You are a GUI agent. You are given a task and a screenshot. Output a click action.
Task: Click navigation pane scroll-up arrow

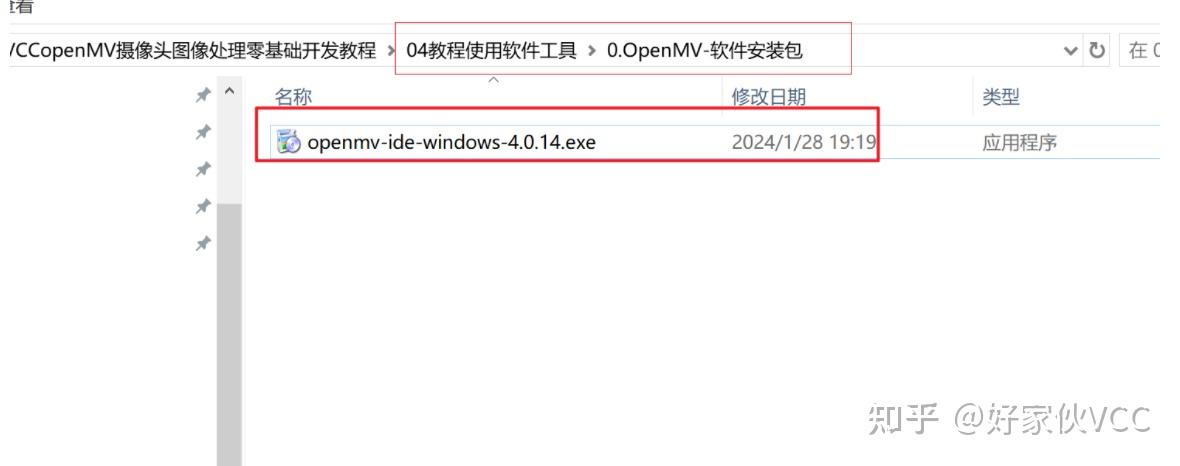(x=230, y=92)
